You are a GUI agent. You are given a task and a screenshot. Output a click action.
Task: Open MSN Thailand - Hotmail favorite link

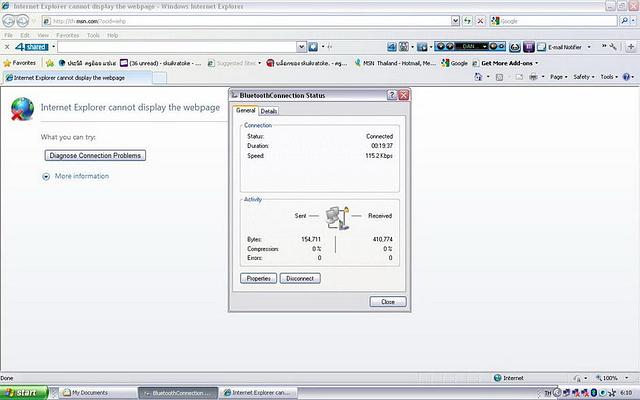click(395, 63)
